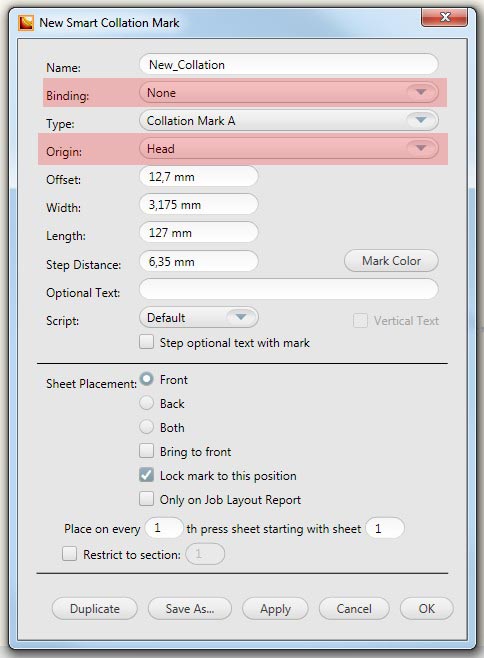
Task: Close the New Smart Collation Mark dialog
Action: click(x=444, y=17)
